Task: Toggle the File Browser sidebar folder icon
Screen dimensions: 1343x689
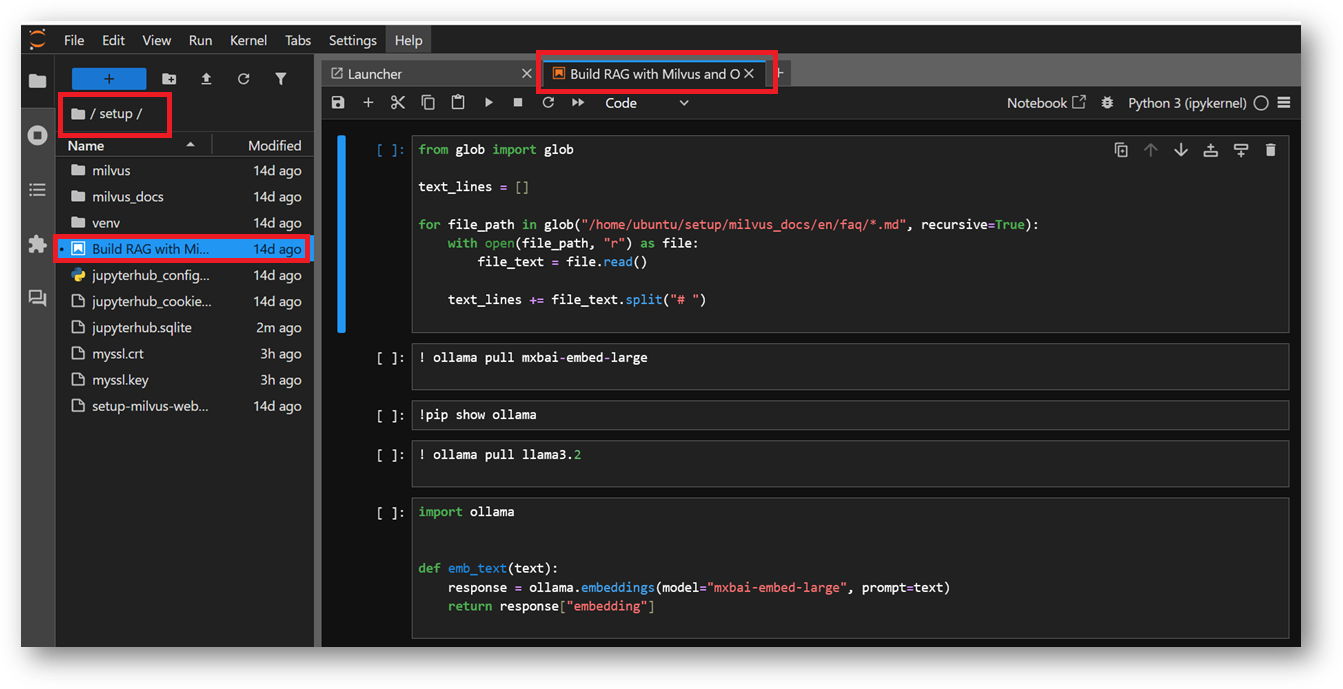Action: point(38,81)
